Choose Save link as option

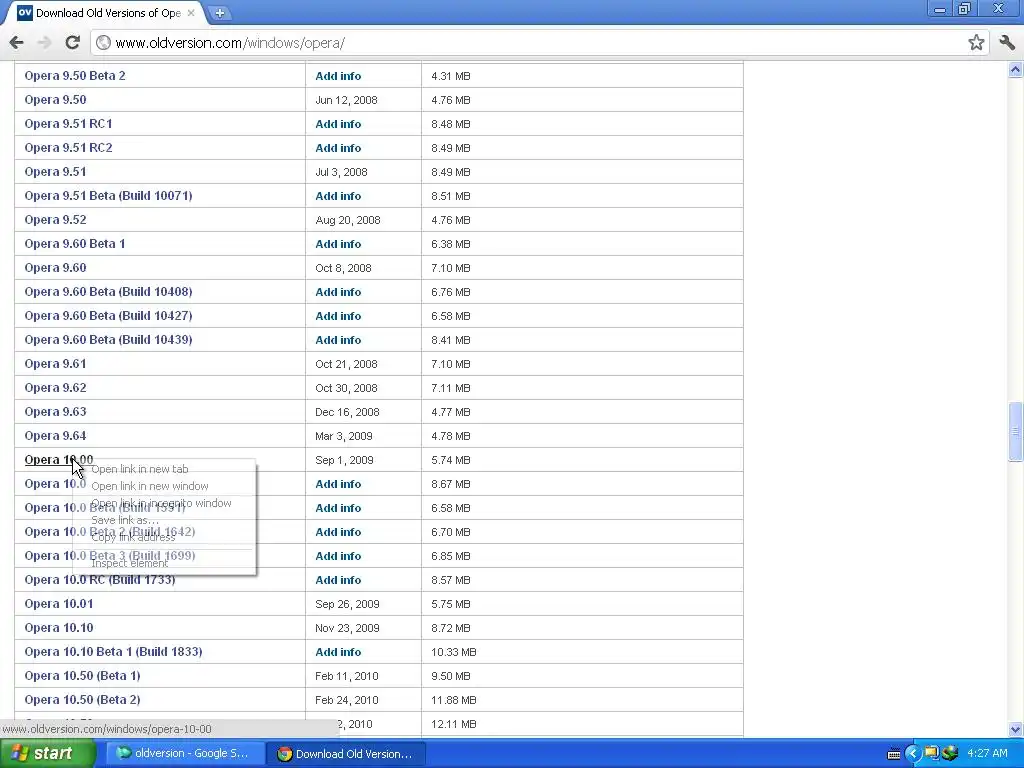click(125, 520)
